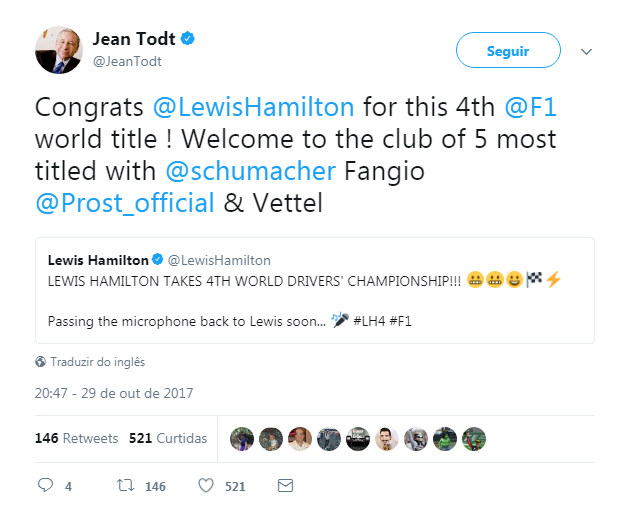Open the @Prost_official mention link
The image size is (631, 517).
click(x=125, y=203)
